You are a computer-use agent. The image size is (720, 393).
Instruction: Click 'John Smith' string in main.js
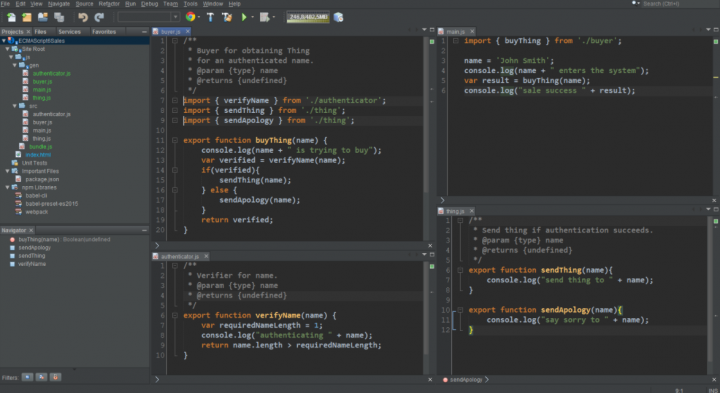click(523, 61)
